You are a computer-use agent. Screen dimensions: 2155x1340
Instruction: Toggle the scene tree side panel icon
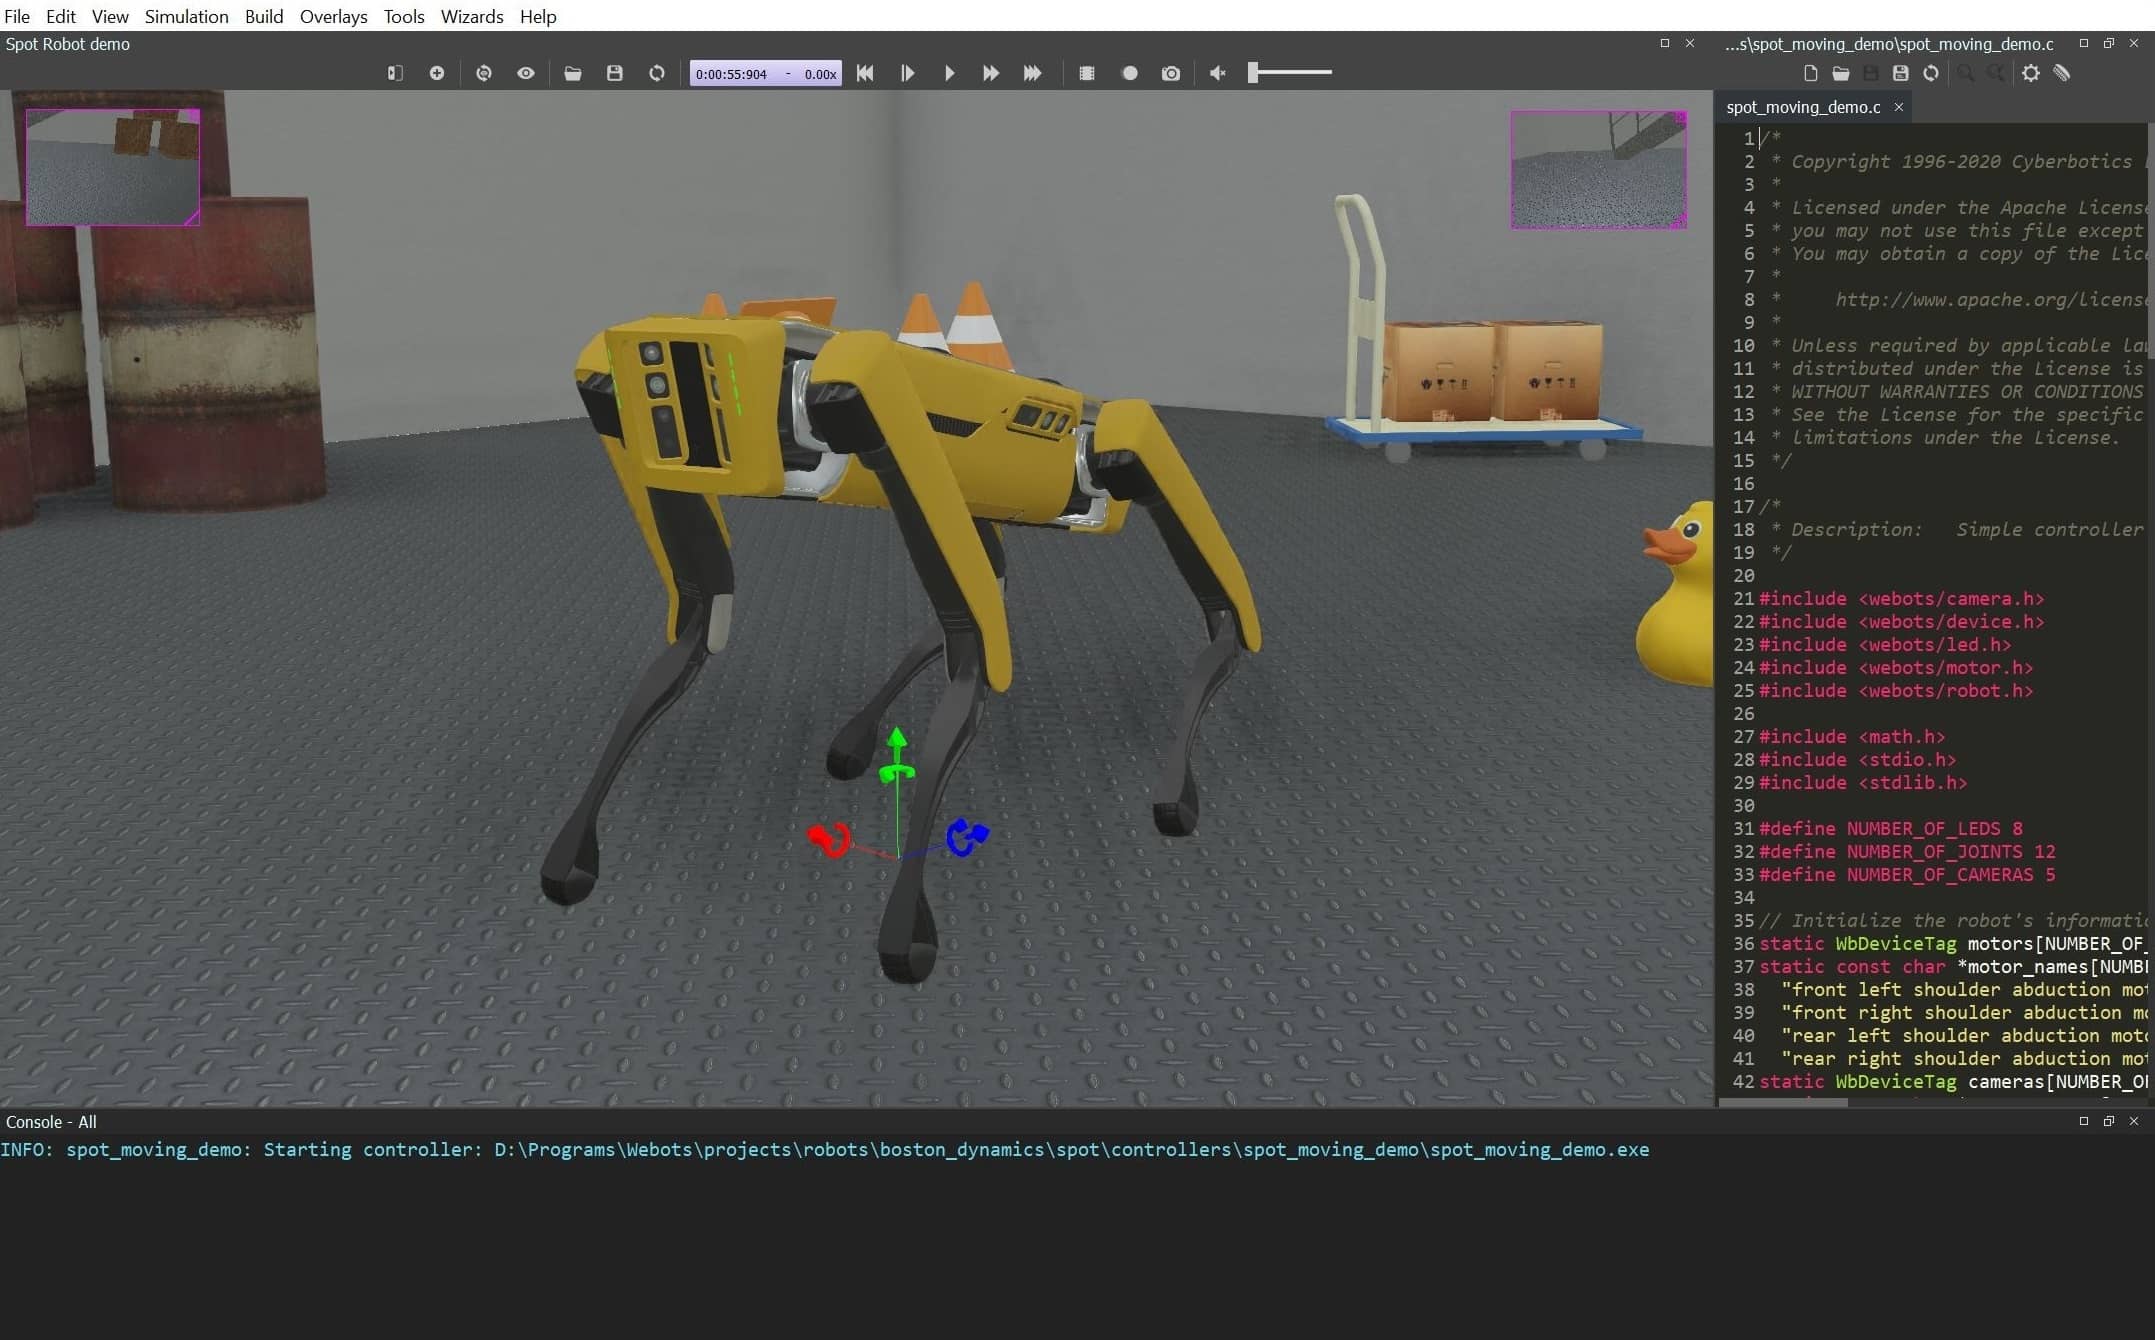pos(395,73)
